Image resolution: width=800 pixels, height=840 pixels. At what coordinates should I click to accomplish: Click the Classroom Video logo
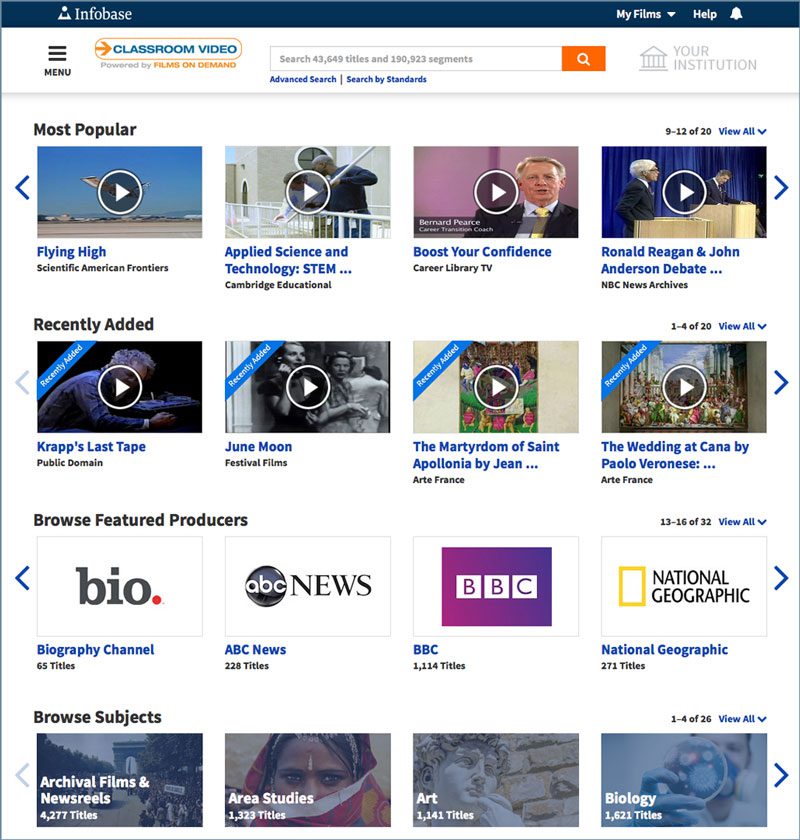[168, 54]
